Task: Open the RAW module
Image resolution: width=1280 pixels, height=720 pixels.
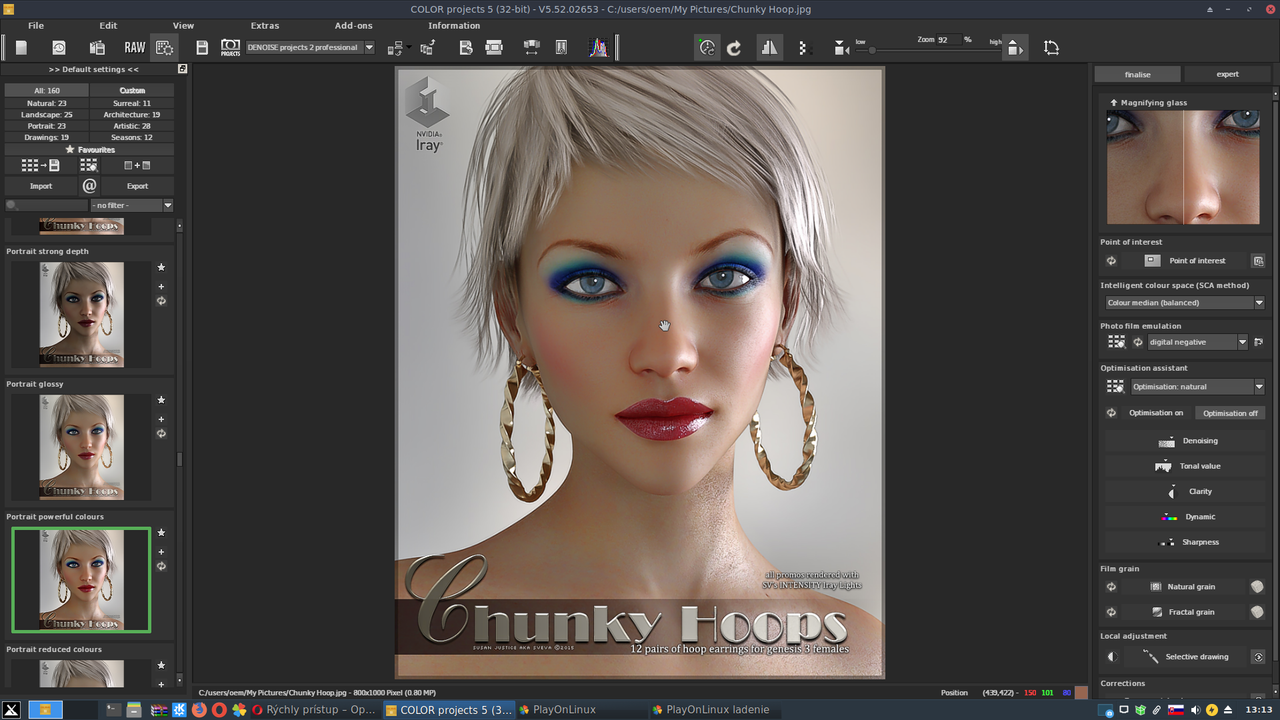Action: (134, 47)
